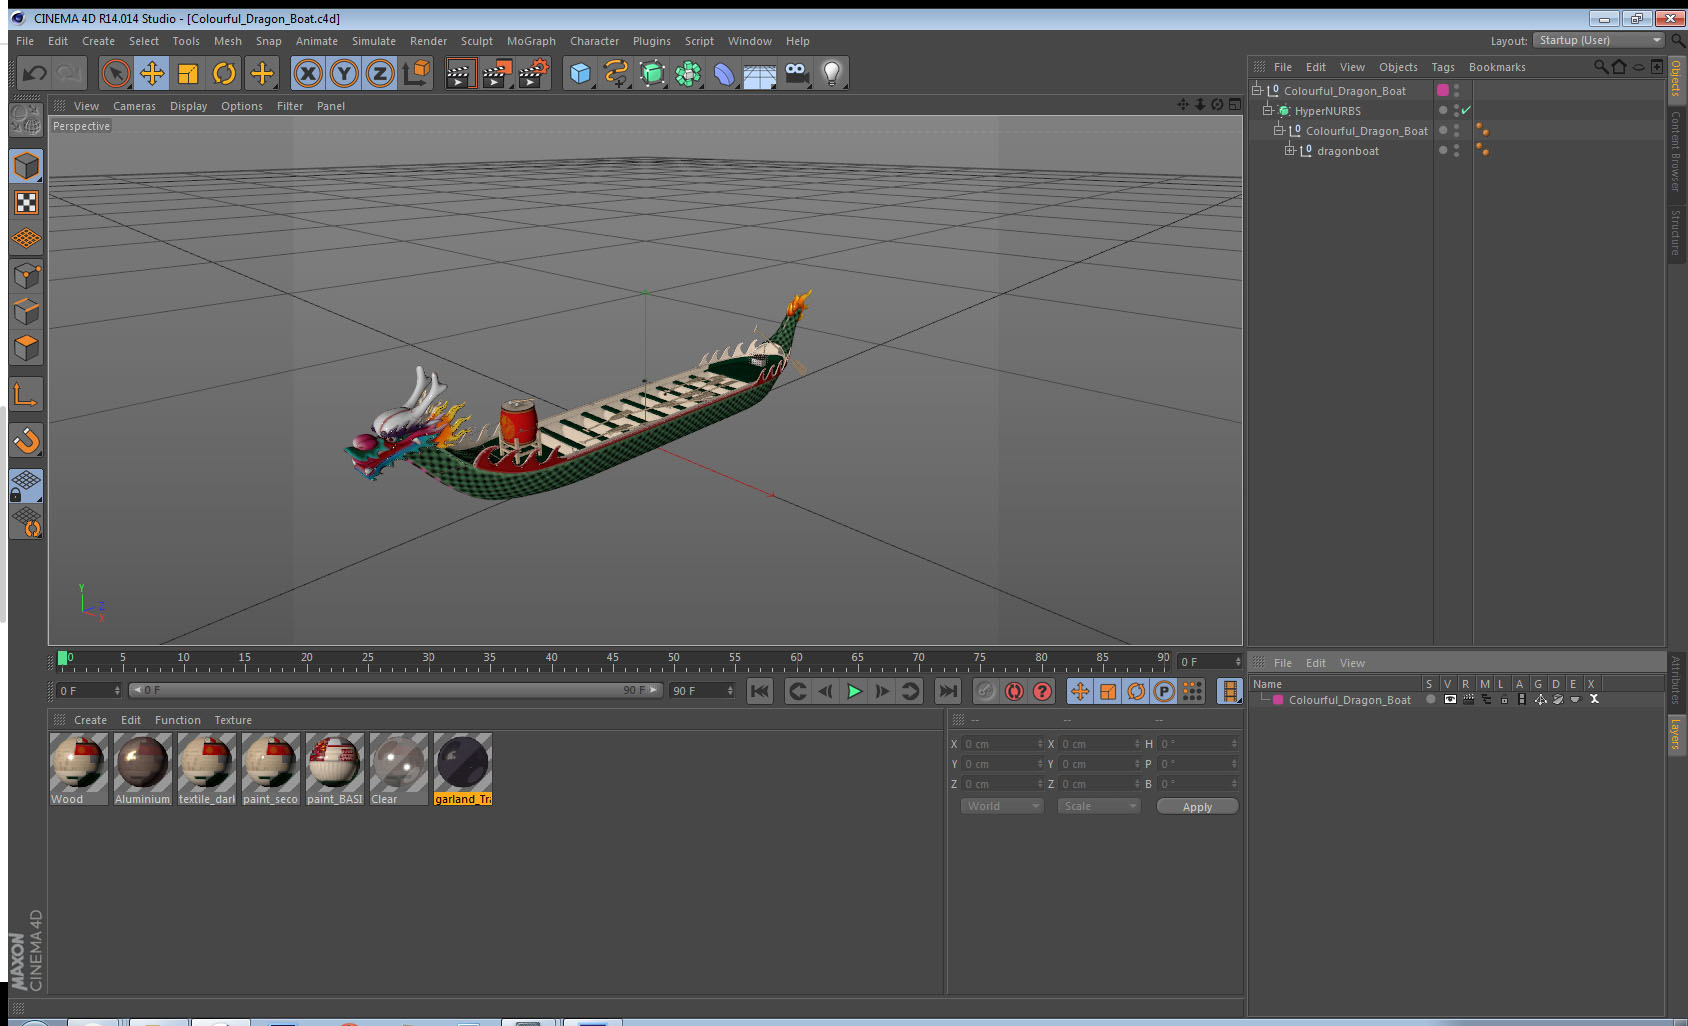Switch to Edges mode
This screenshot has height=1026, width=1688.
(26, 311)
